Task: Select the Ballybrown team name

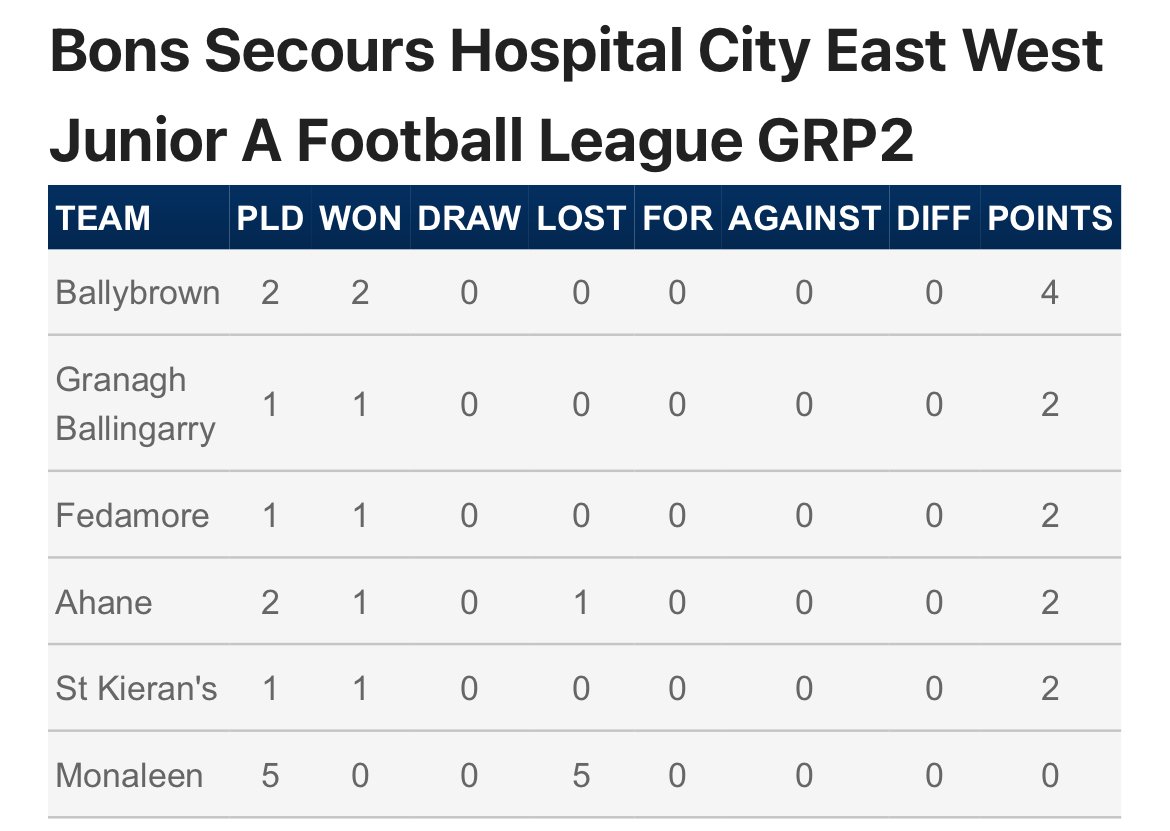Action: tap(138, 292)
